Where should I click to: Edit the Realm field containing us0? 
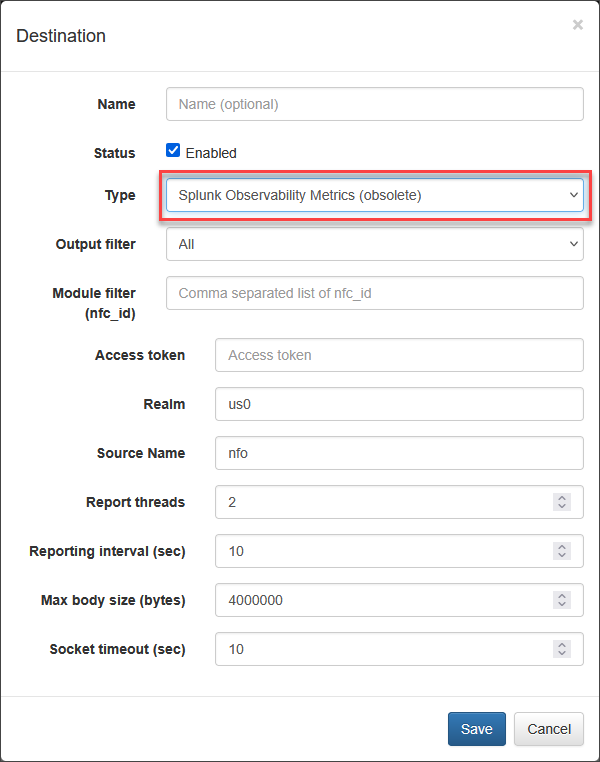point(399,404)
